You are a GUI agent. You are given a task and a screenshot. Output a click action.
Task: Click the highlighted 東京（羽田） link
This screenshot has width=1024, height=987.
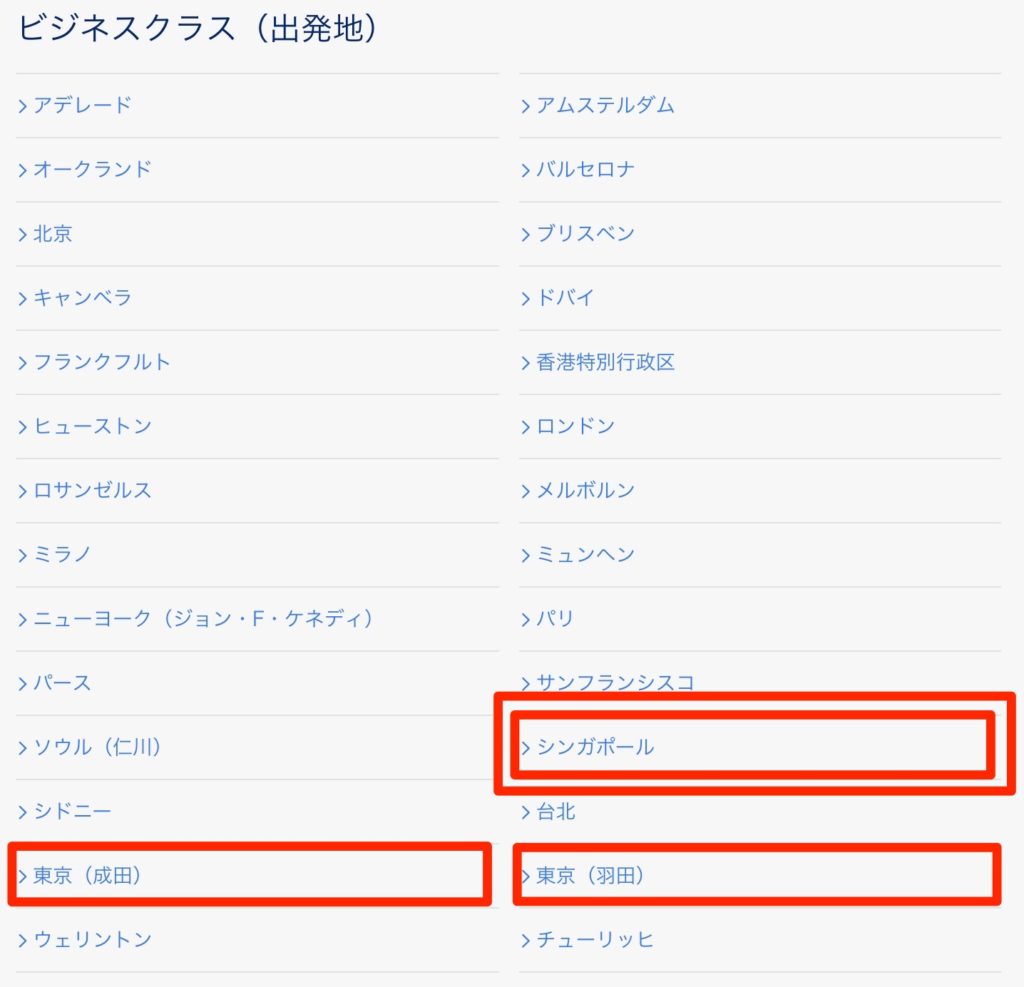pyautogui.click(x=591, y=876)
